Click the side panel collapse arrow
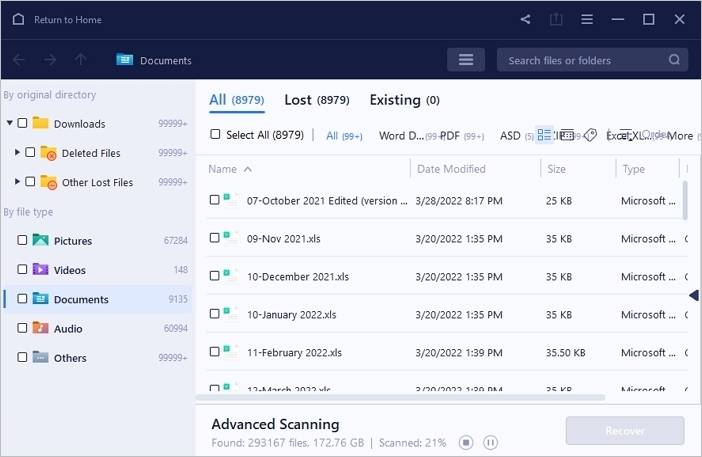The width and height of the screenshot is (702, 457). (x=694, y=295)
